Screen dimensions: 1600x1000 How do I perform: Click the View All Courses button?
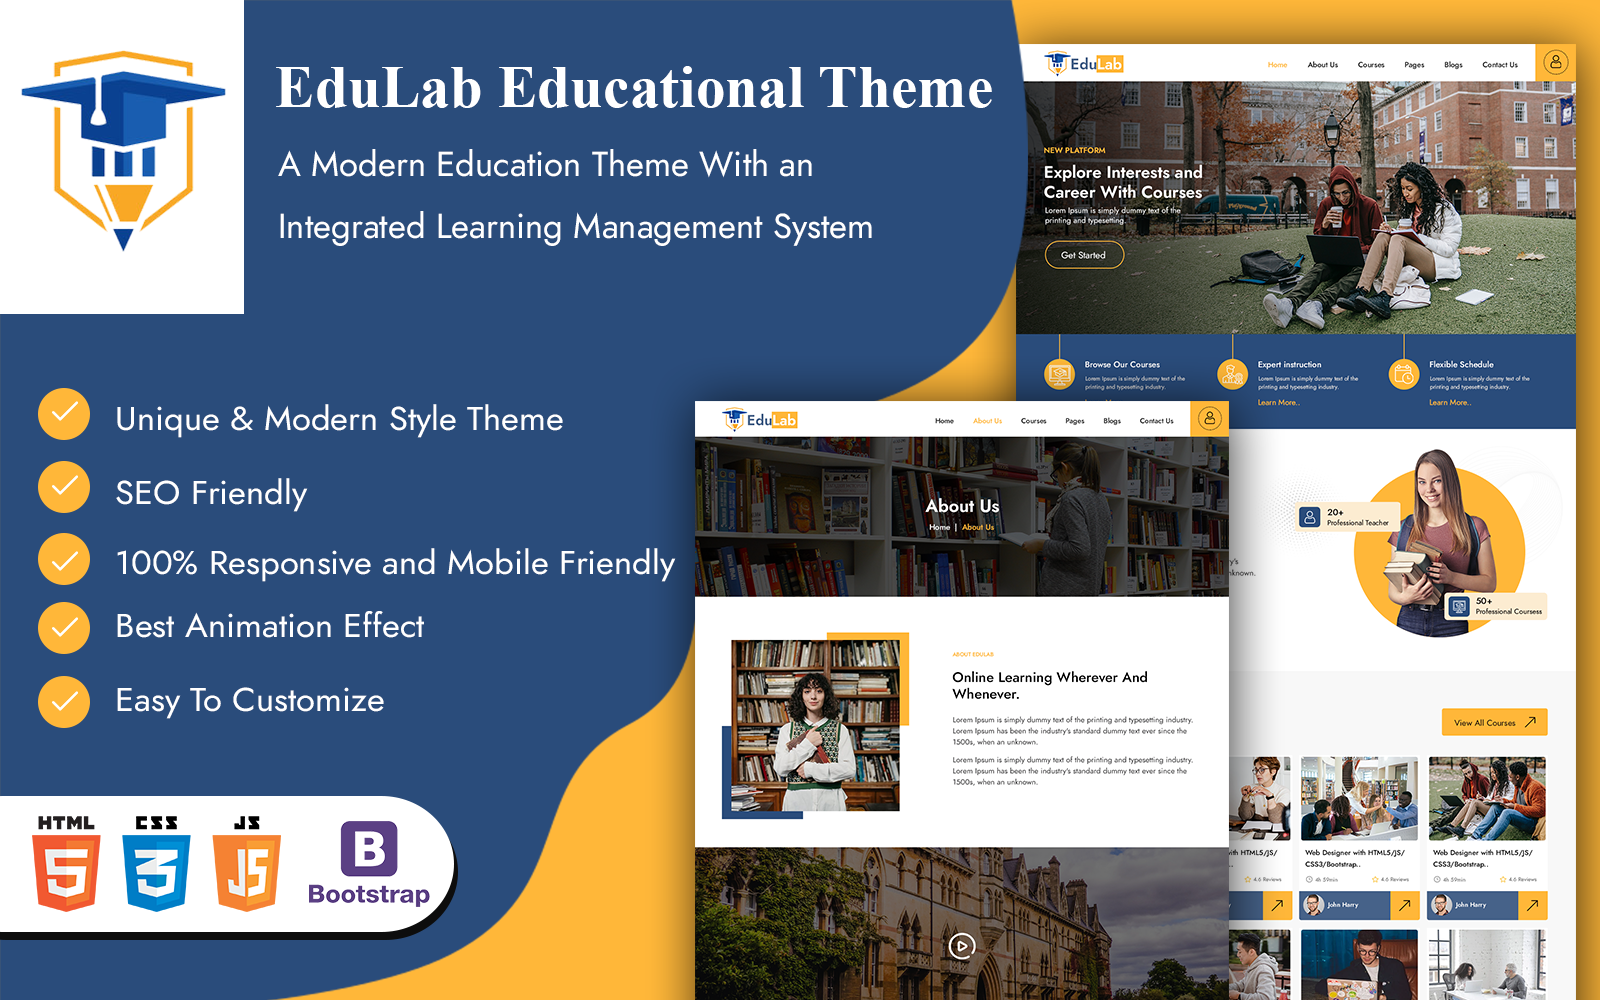1493,722
